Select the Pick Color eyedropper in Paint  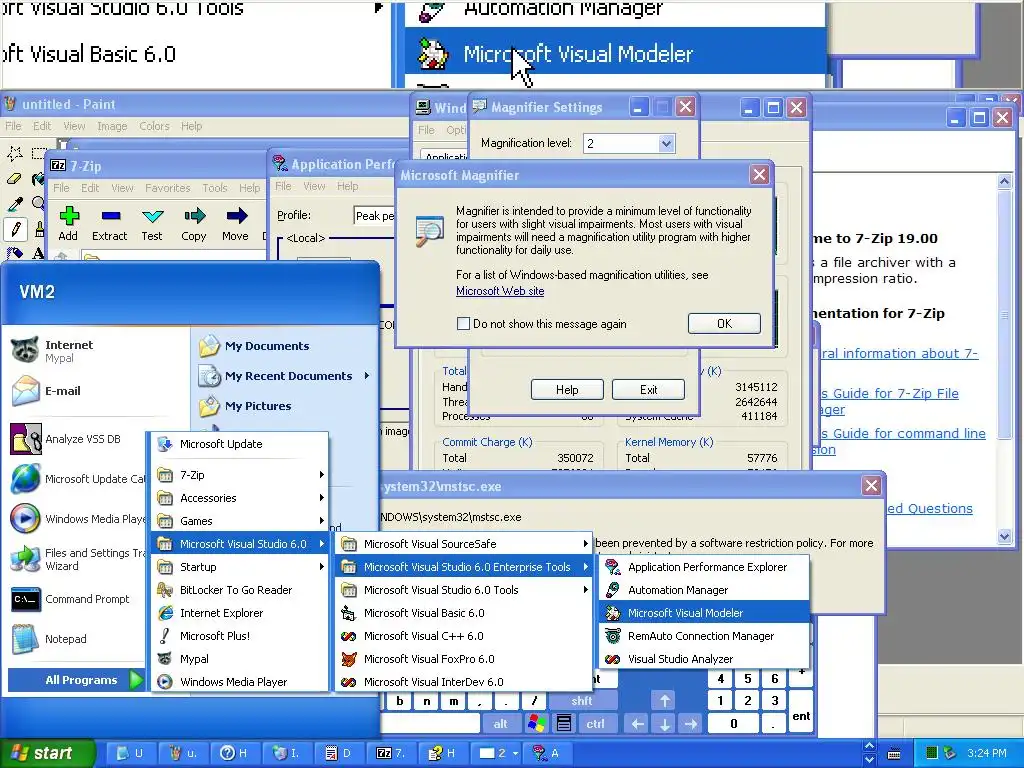14,204
